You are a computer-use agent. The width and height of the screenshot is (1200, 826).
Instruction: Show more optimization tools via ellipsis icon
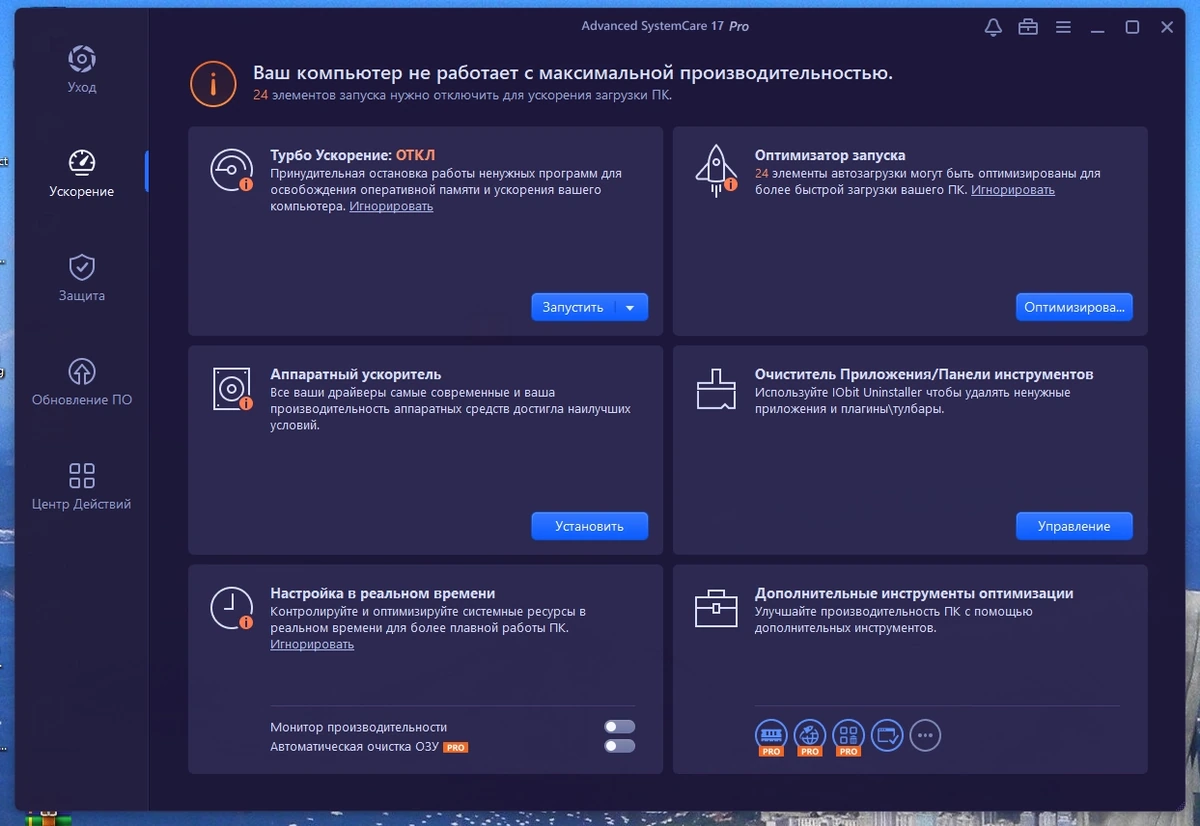tap(925, 736)
